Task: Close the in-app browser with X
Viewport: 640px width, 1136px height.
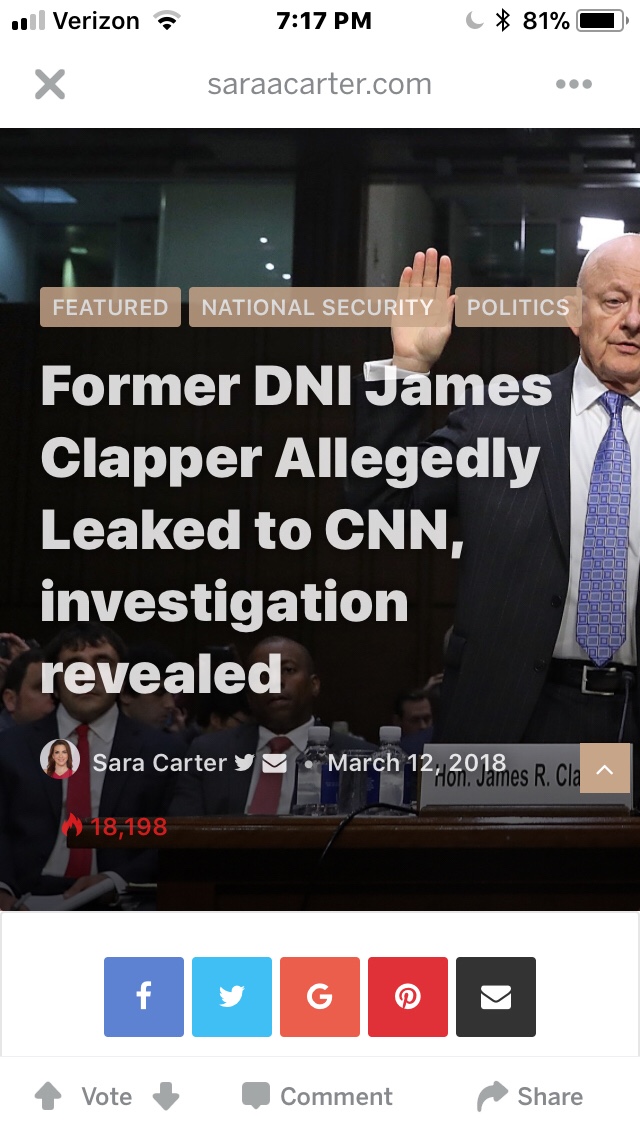Action: click(x=50, y=84)
